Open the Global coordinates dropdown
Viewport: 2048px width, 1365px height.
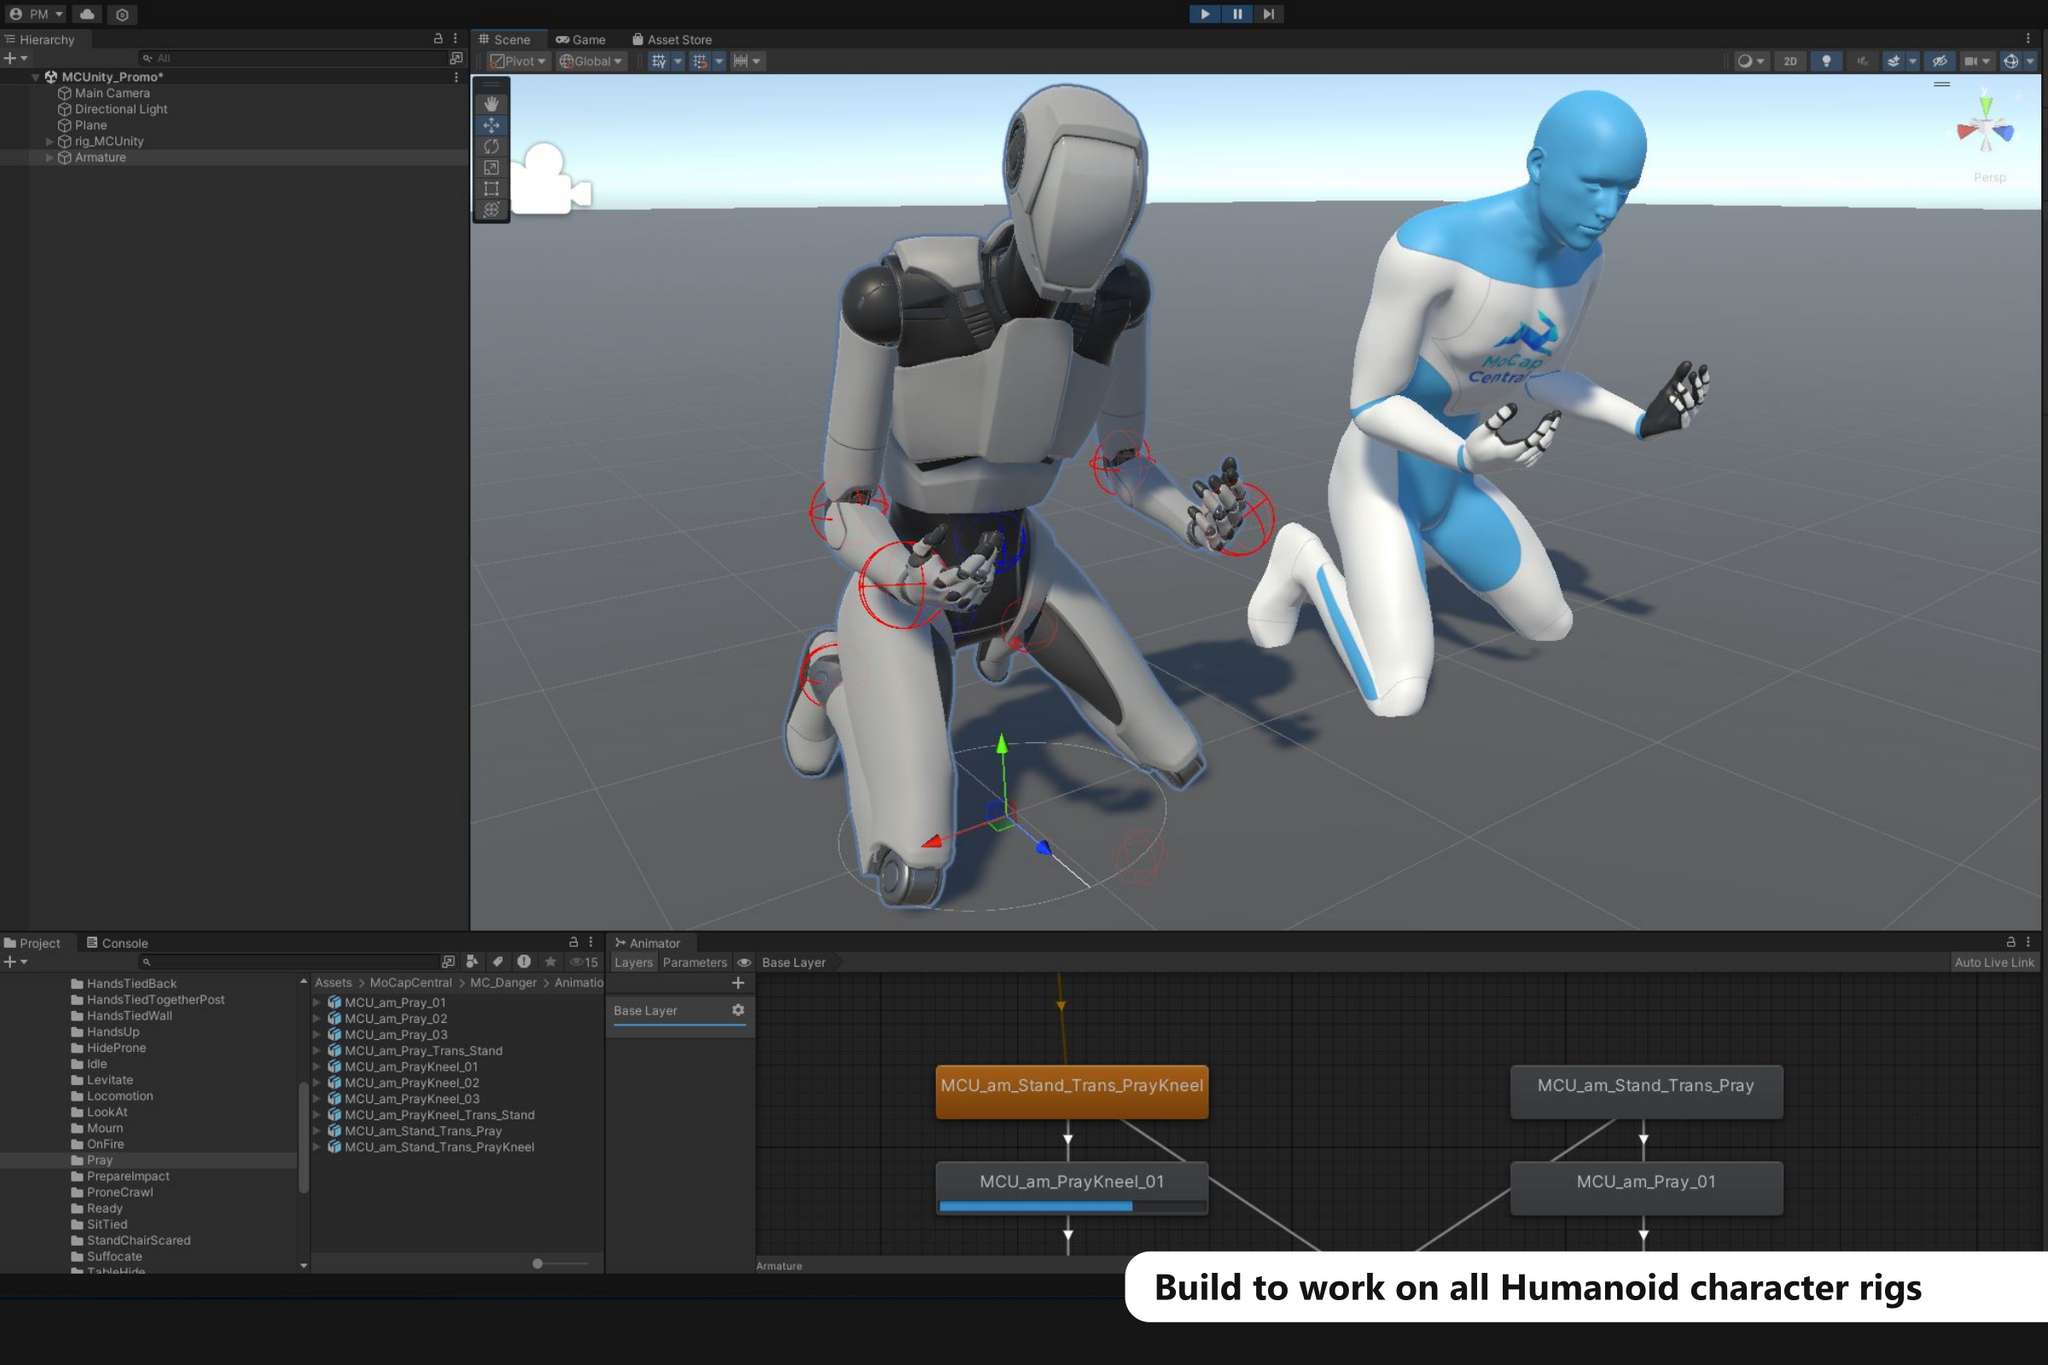point(590,61)
